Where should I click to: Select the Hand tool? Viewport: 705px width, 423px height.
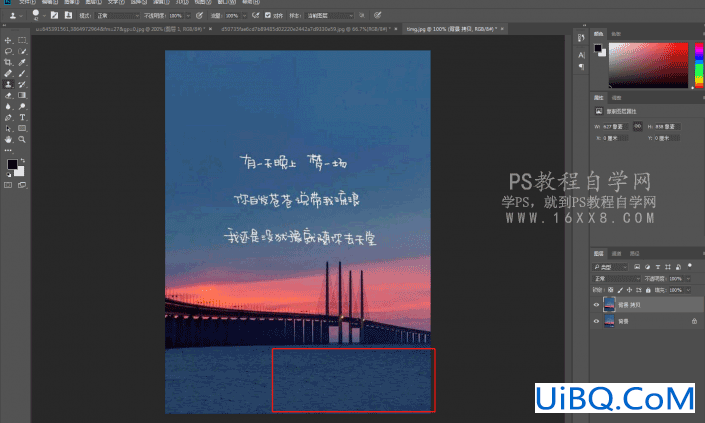8,140
